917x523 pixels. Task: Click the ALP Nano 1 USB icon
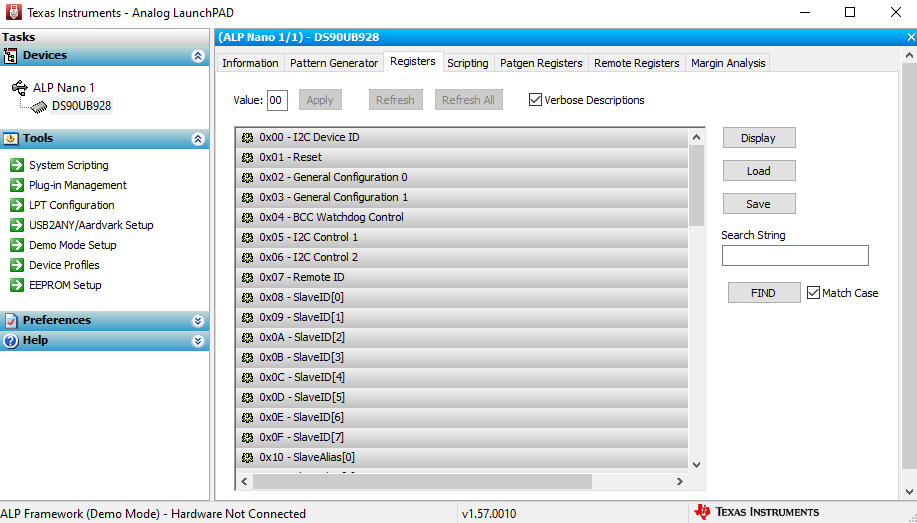point(20,88)
